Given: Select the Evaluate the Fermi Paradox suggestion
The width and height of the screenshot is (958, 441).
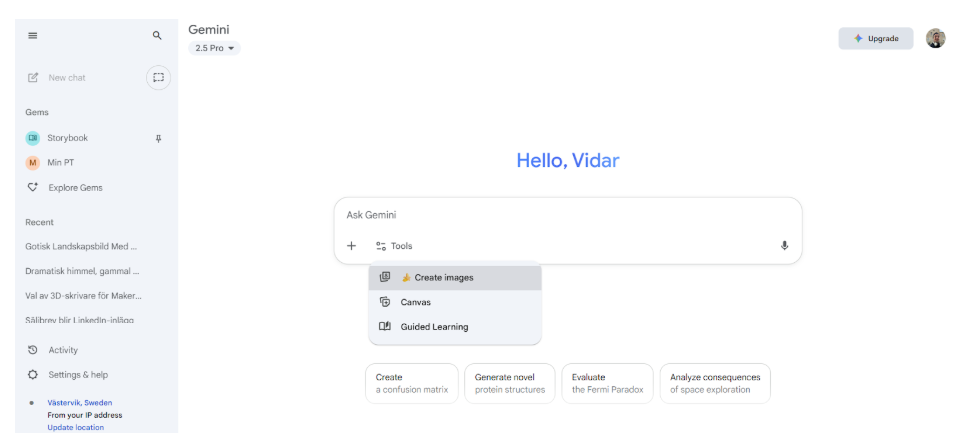Looking at the screenshot, I should pyautogui.click(x=607, y=383).
